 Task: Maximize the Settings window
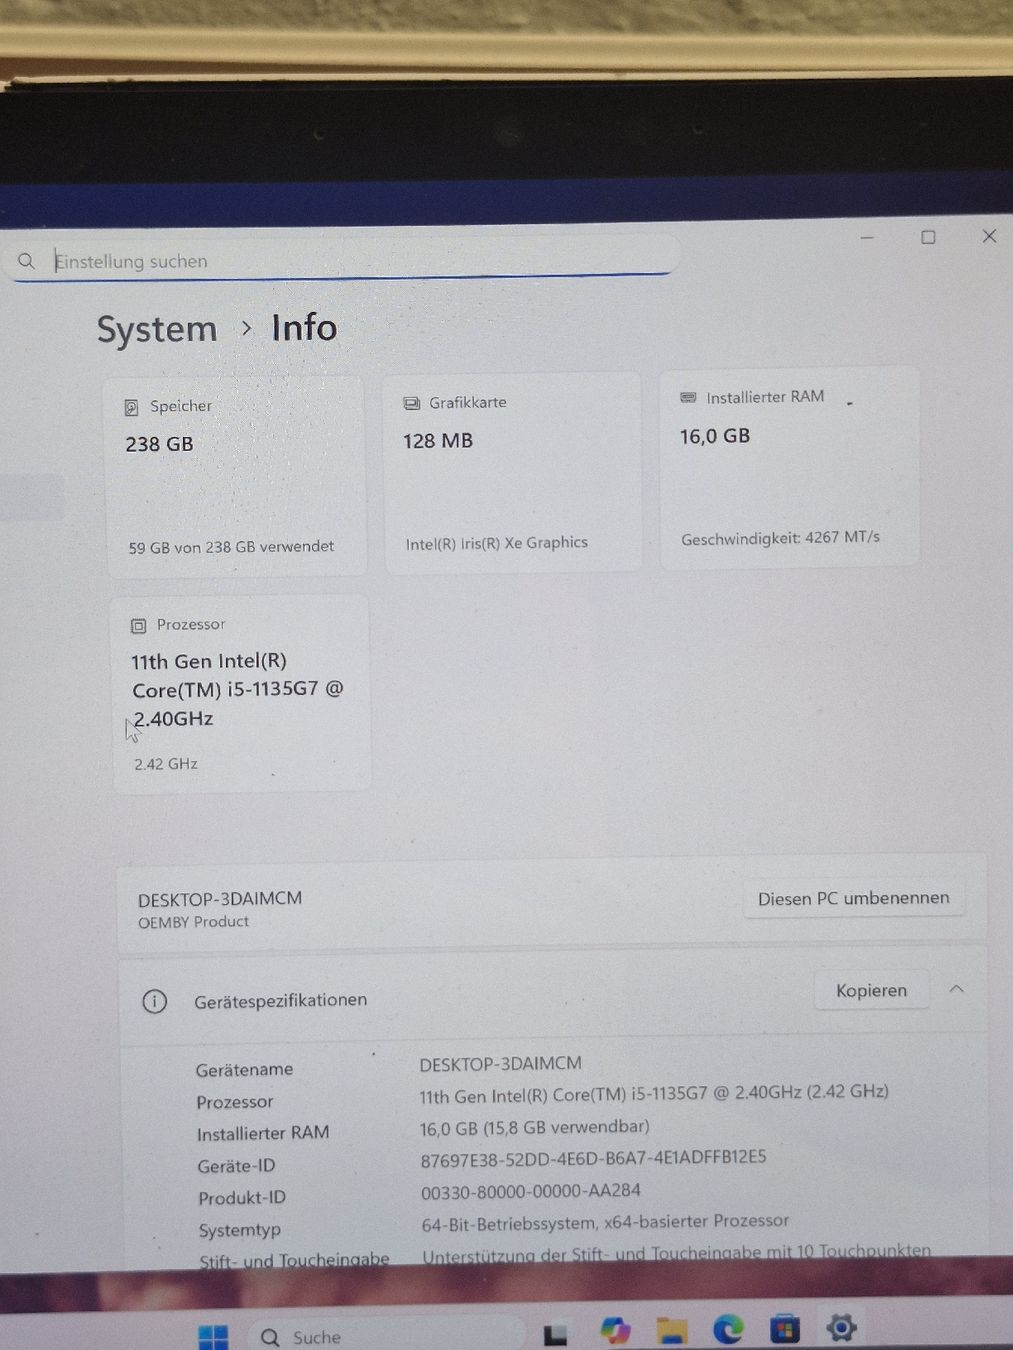point(928,237)
